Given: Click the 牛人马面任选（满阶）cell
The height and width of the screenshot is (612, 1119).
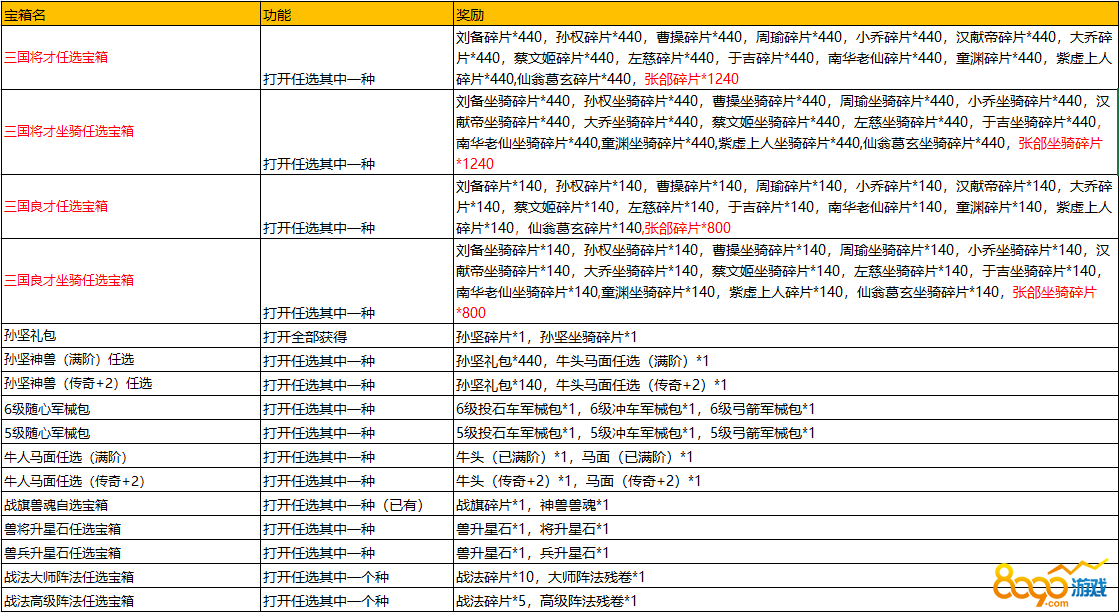Looking at the screenshot, I should click(66, 457).
